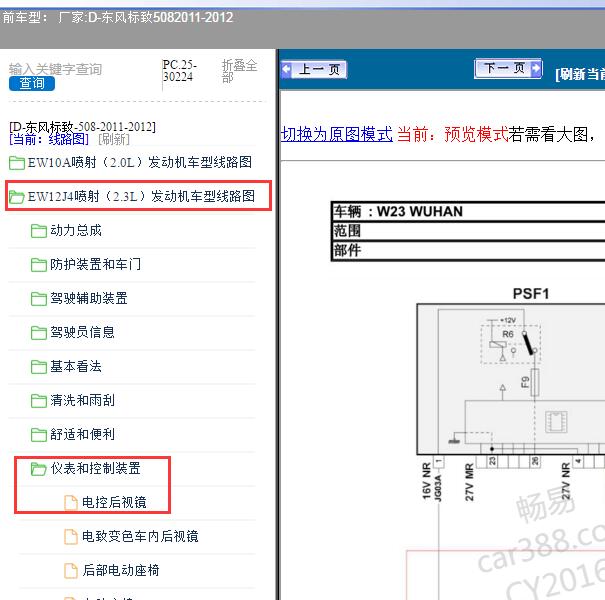
Task: Click 折叠全部 to collapse all
Action: pyautogui.click(x=239, y=71)
